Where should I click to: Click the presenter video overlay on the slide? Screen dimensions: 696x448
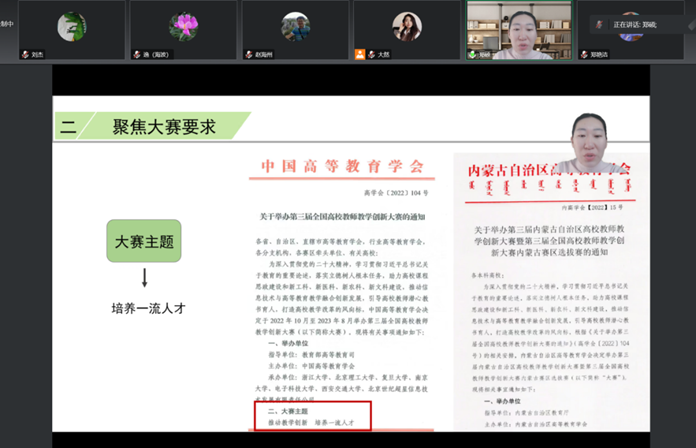(x=589, y=143)
